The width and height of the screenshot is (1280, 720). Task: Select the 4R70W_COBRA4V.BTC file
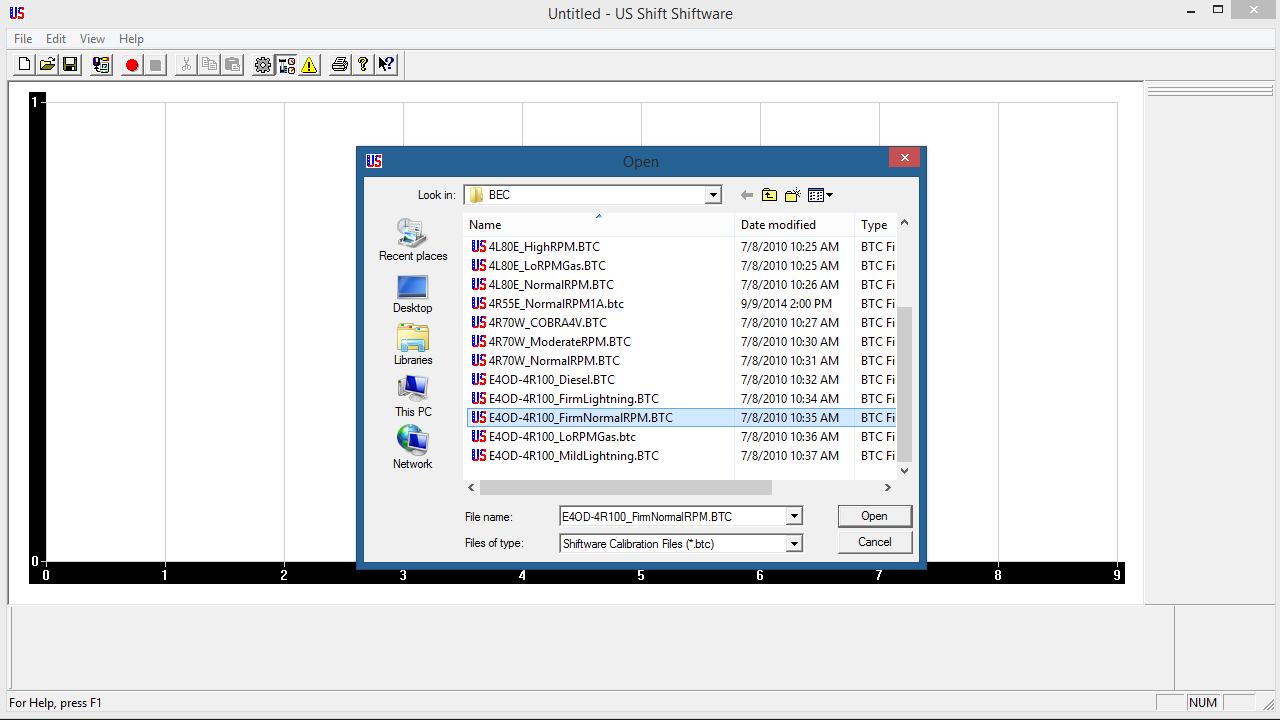(547, 323)
